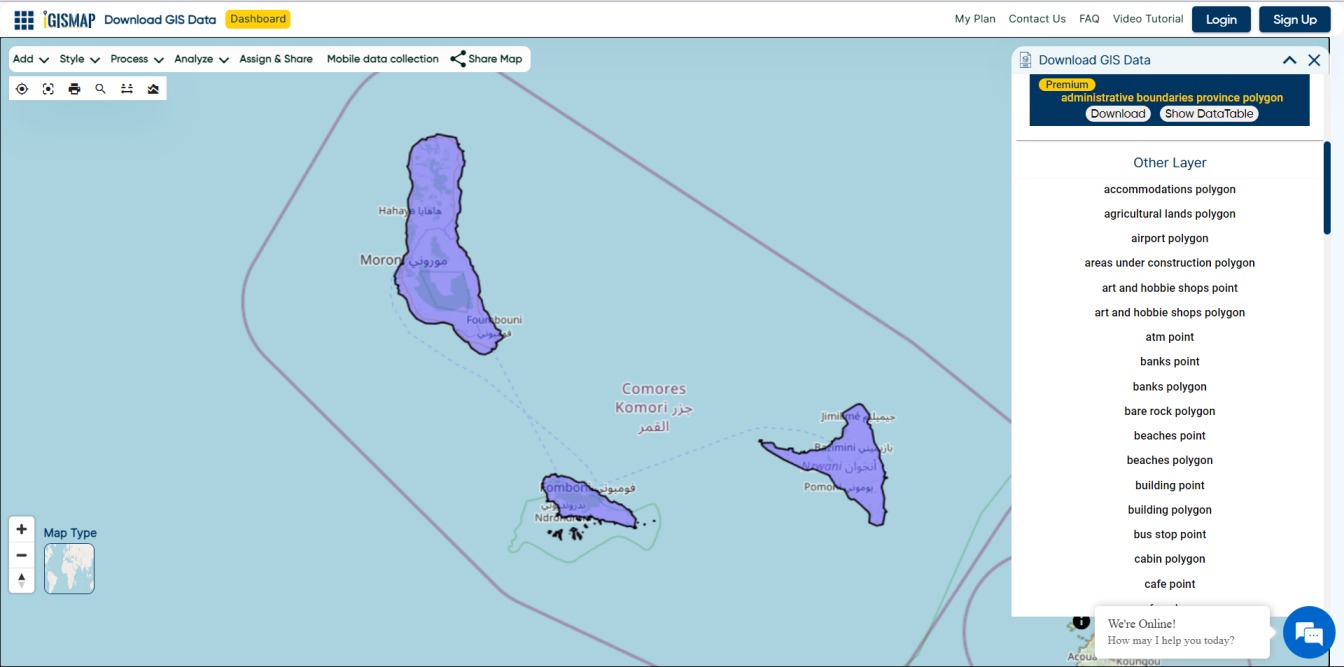Click the Download button for province boundaries
Screen dimensions: 1344x667
tap(1118, 113)
